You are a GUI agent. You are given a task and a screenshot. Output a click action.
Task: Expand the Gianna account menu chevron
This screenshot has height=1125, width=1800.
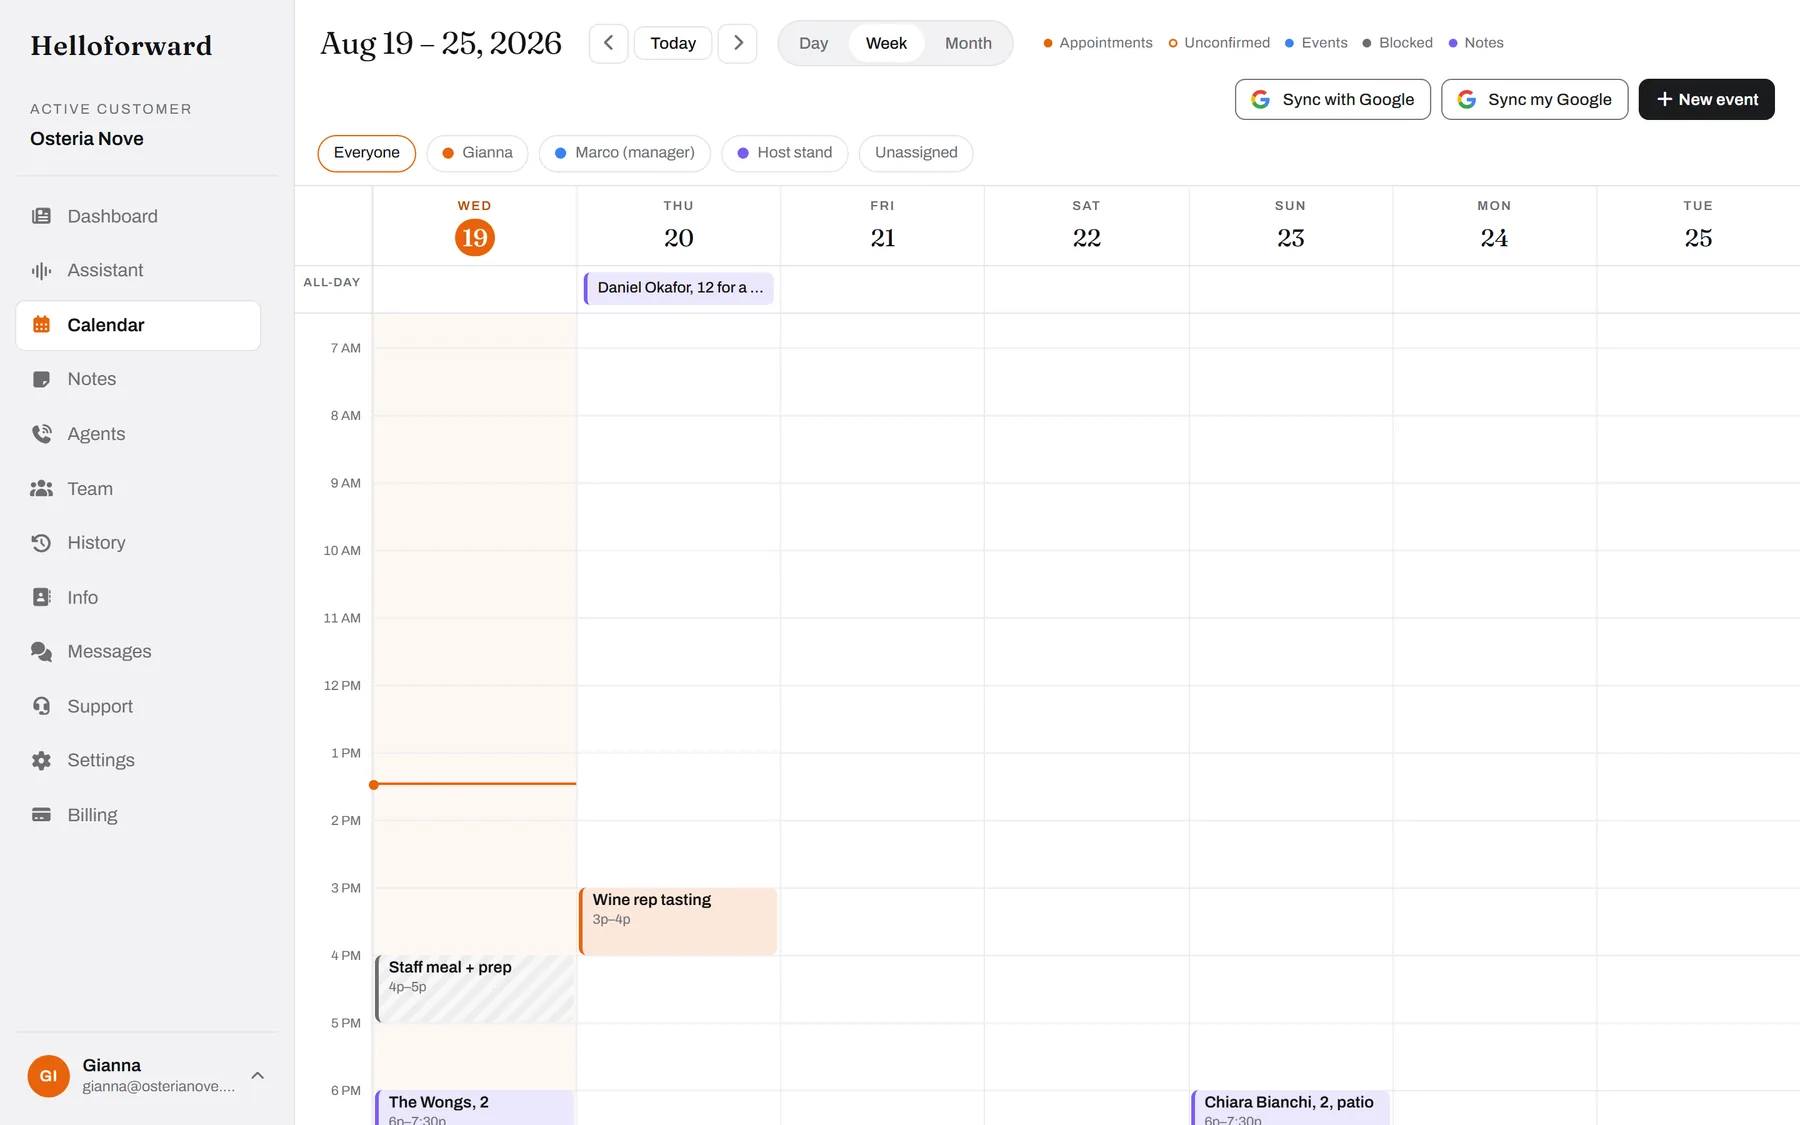coord(257,1076)
